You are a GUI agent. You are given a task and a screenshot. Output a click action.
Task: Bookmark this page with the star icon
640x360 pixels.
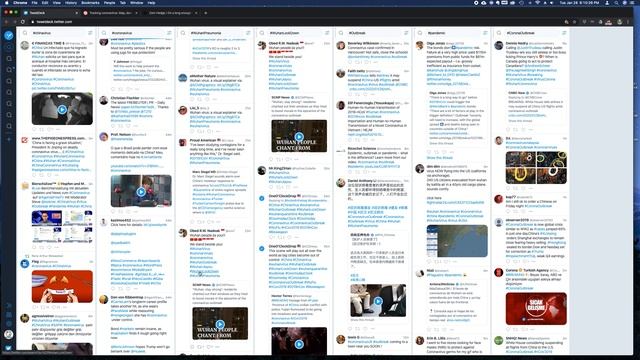[x=575, y=22]
